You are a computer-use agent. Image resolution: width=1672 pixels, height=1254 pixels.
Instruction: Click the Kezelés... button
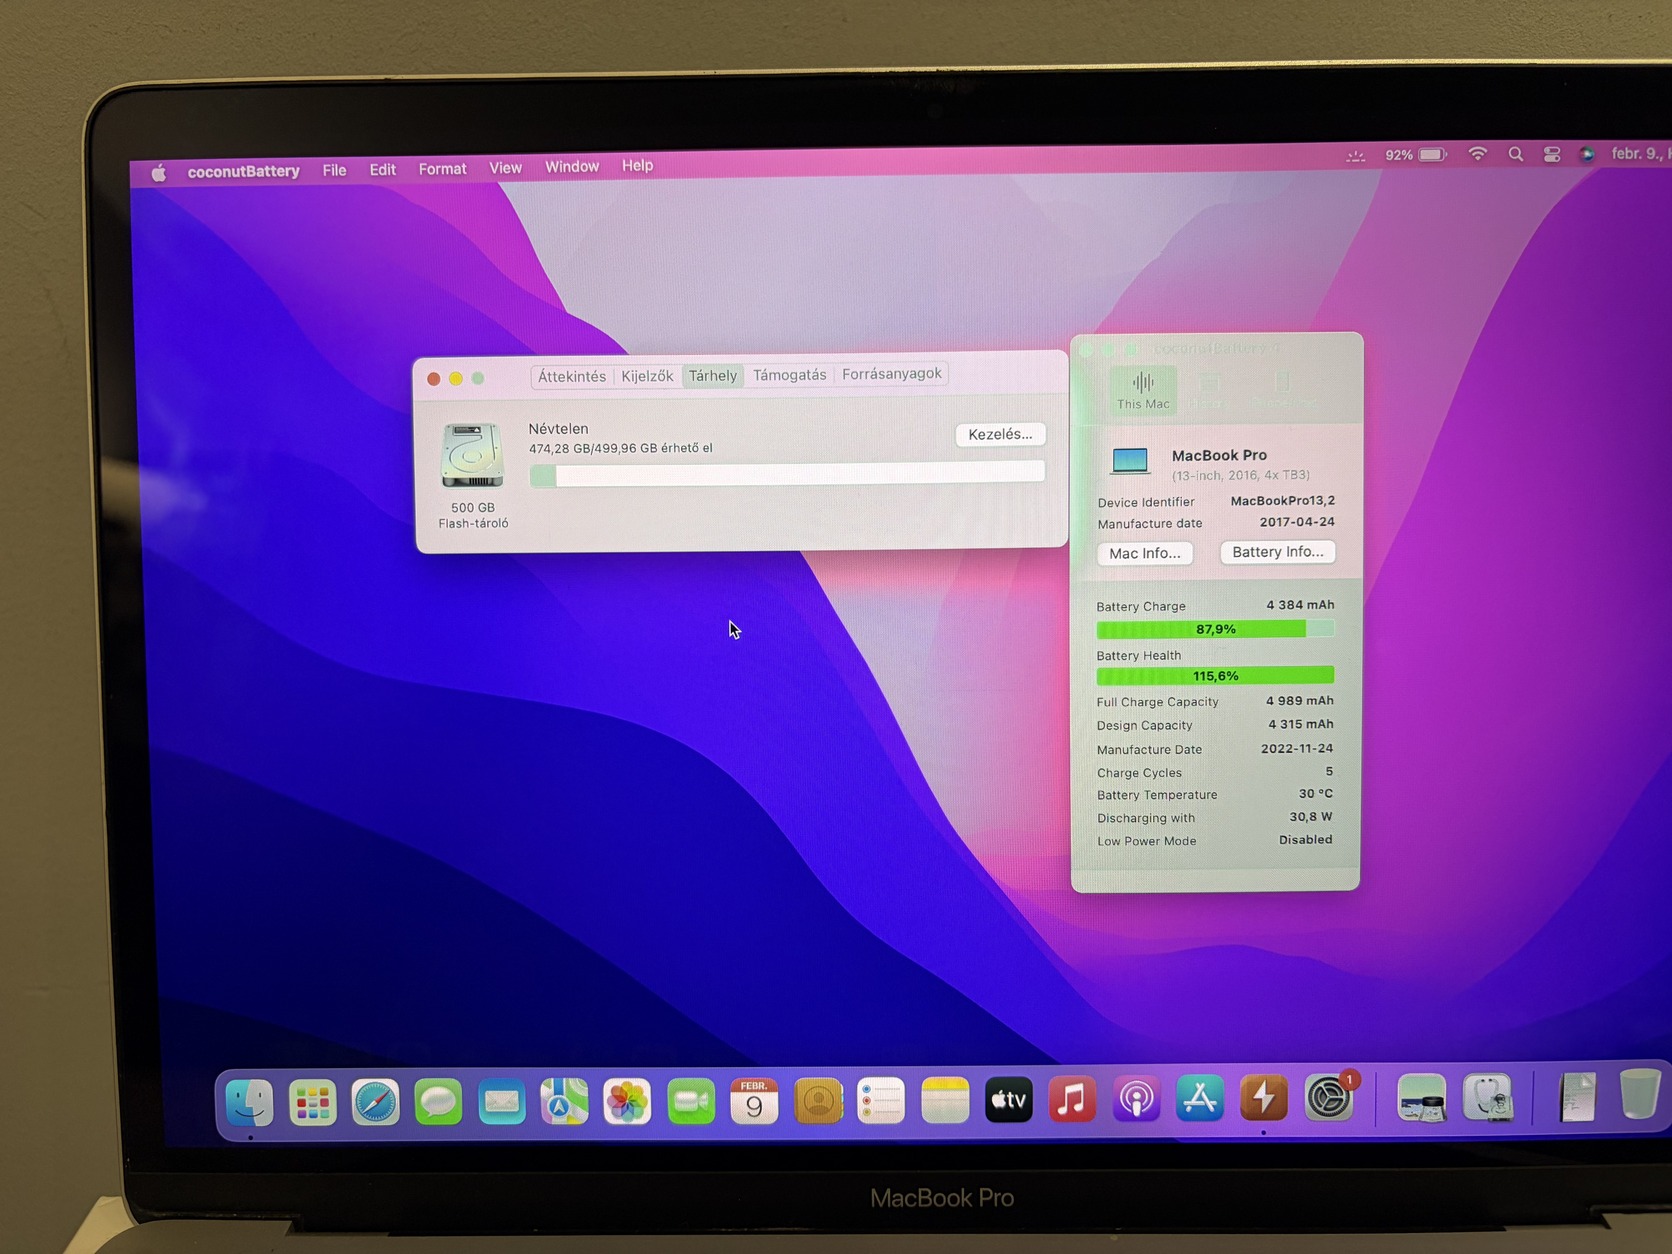coord(1000,434)
